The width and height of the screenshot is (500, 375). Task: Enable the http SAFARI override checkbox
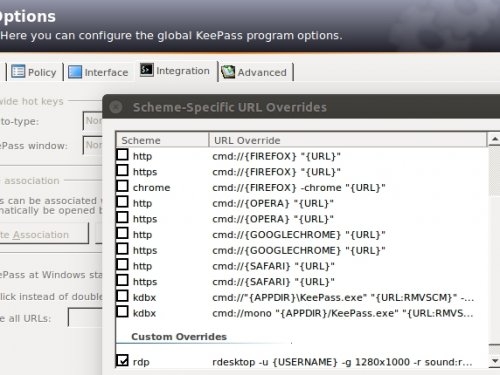[x=123, y=264]
